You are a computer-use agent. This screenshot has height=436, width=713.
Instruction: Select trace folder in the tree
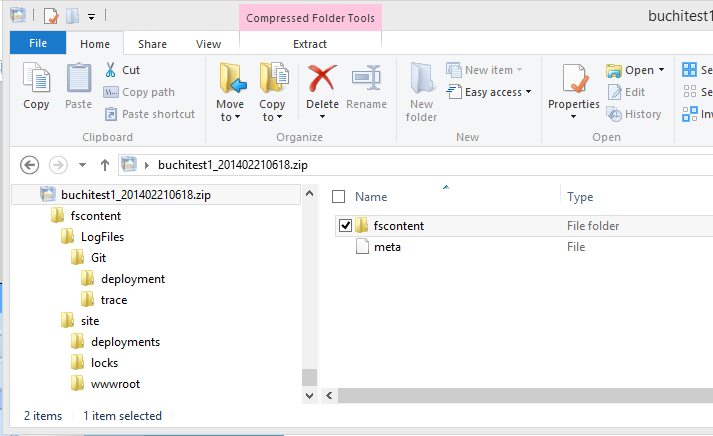[114, 300]
